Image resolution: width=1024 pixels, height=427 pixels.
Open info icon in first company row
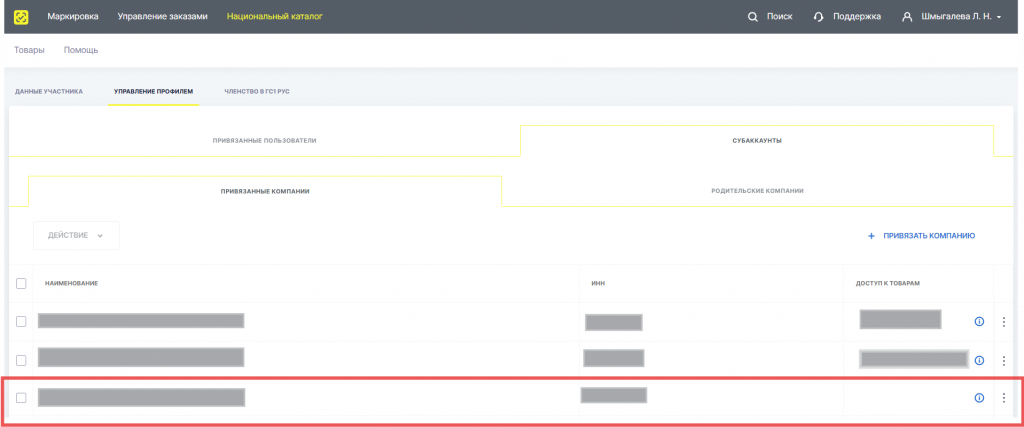[x=979, y=321]
